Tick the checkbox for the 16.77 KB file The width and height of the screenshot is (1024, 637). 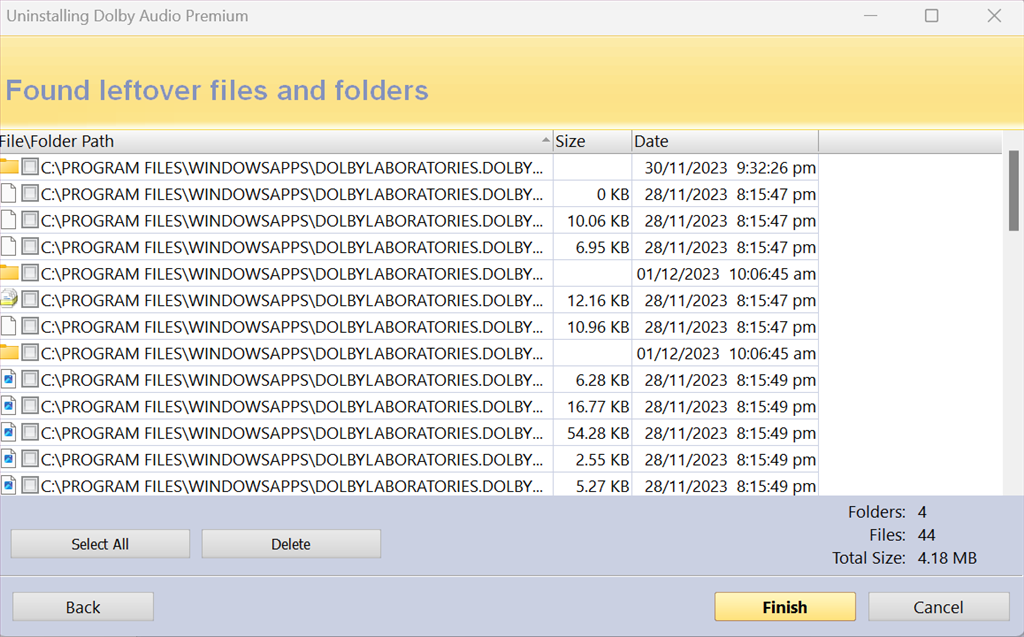(x=29, y=406)
